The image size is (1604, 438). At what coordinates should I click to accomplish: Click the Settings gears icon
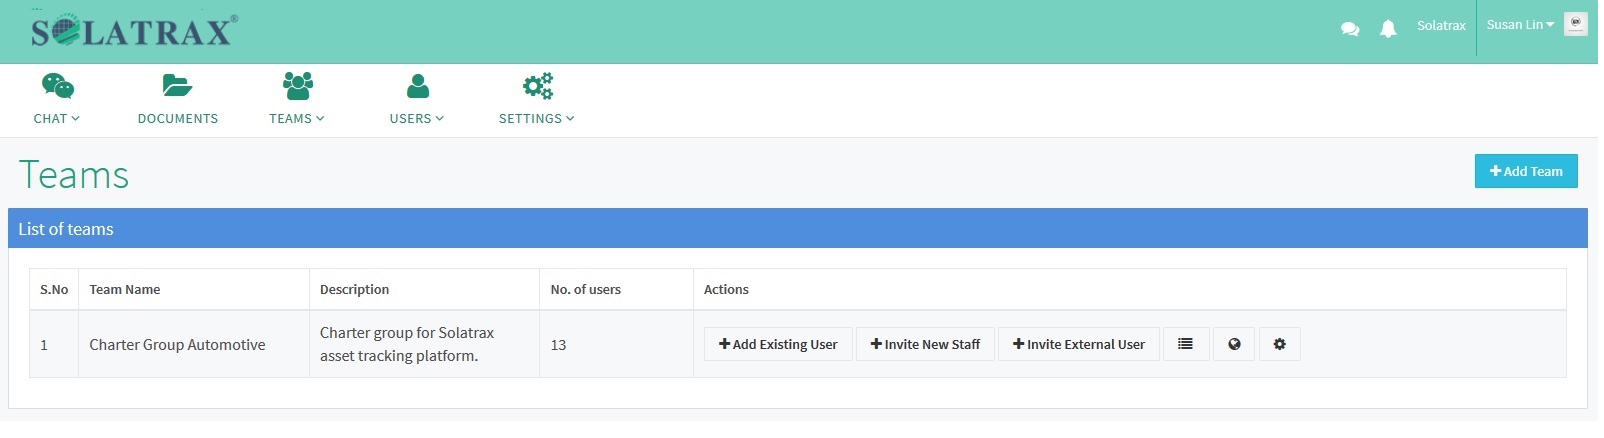point(540,86)
